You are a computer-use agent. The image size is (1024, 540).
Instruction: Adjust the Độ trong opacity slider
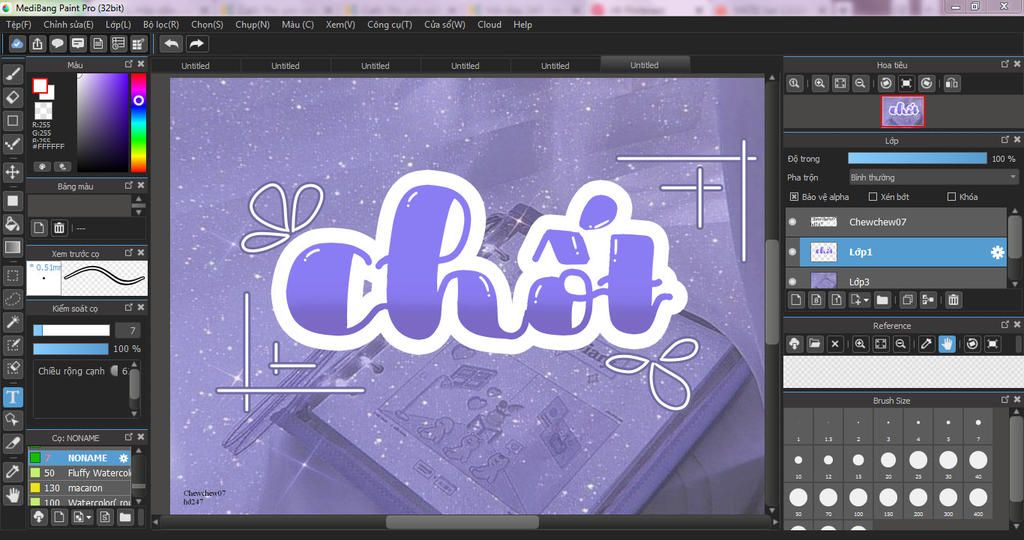(x=917, y=159)
